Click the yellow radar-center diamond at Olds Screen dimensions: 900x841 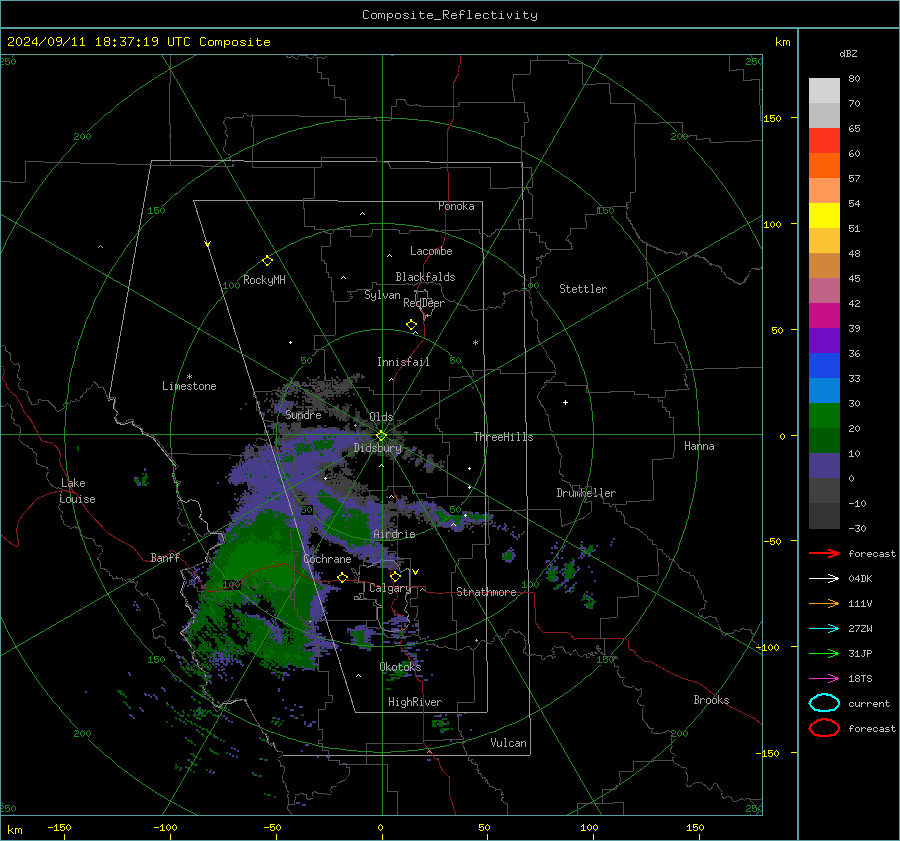tap(381, 436)
